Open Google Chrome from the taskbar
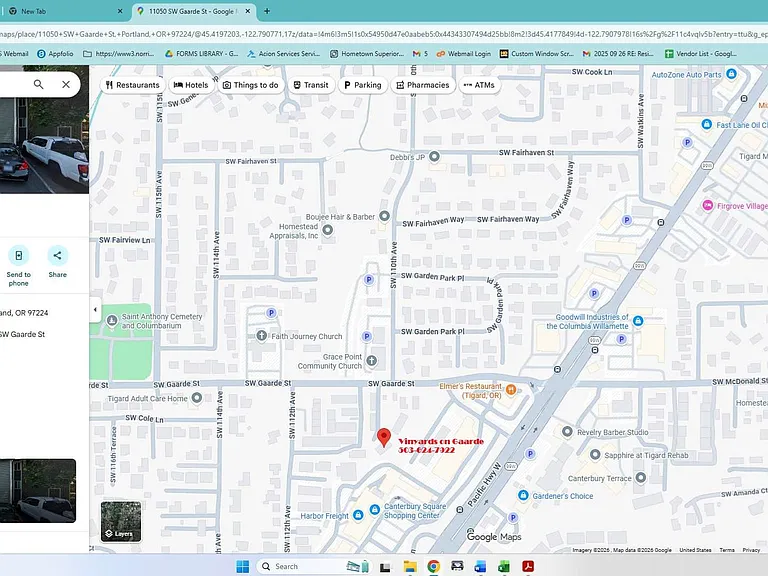The height and width of the screenshot is (576, 768). [433, 566]
